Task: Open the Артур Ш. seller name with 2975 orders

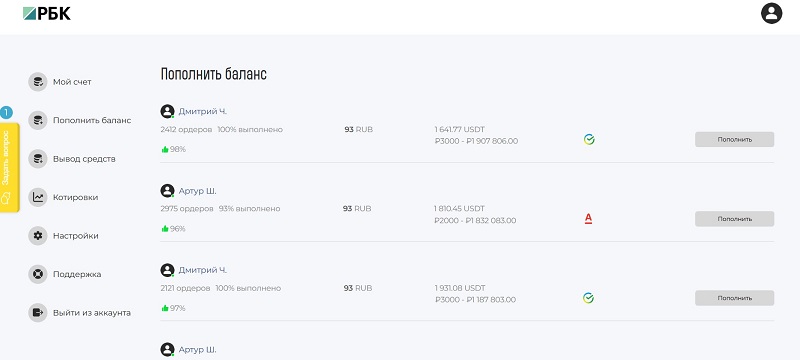Action: 197,191
